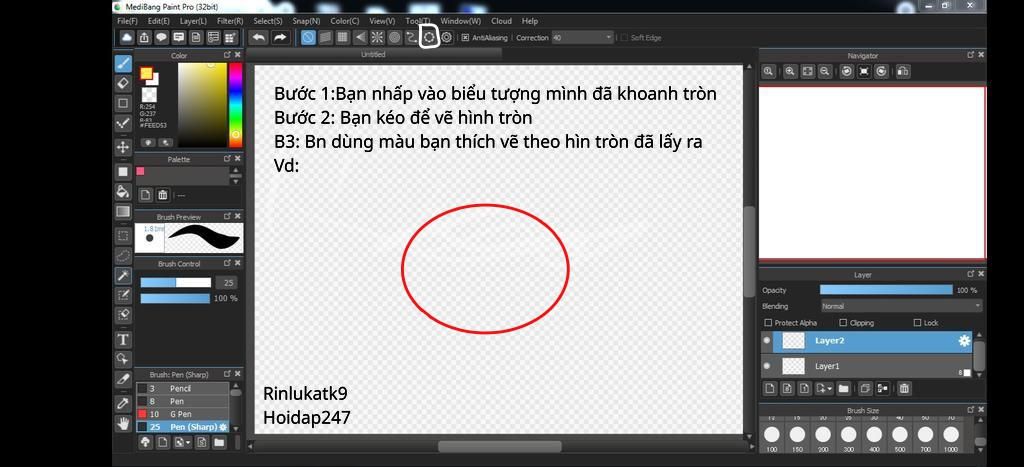Duplicate the layer
The height and width of the screenshot is (467, 1024).
tap(865, 389)
